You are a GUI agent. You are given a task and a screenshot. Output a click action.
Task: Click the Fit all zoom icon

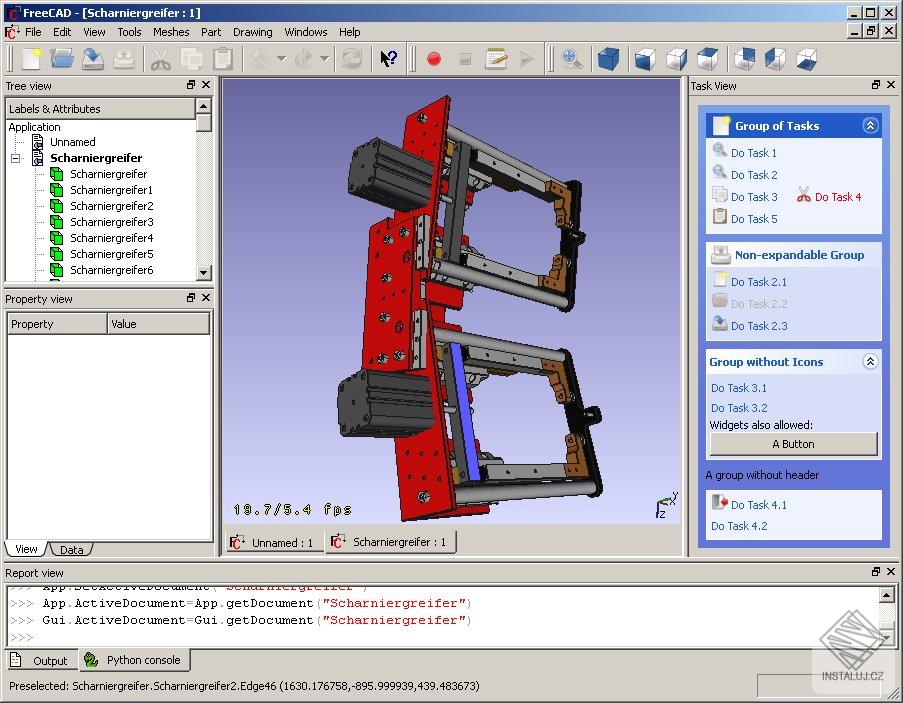pos(571,59)
